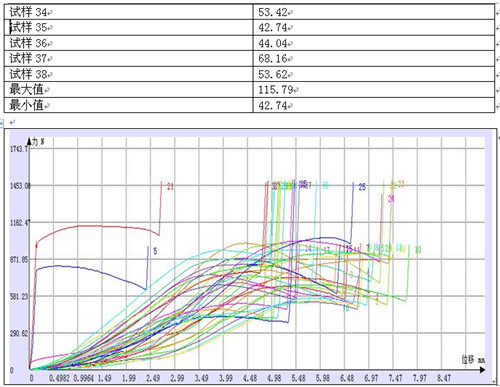Select the 试样 37 row label
This screenshot has height=387, width=500.
click(x=28, y=58)
